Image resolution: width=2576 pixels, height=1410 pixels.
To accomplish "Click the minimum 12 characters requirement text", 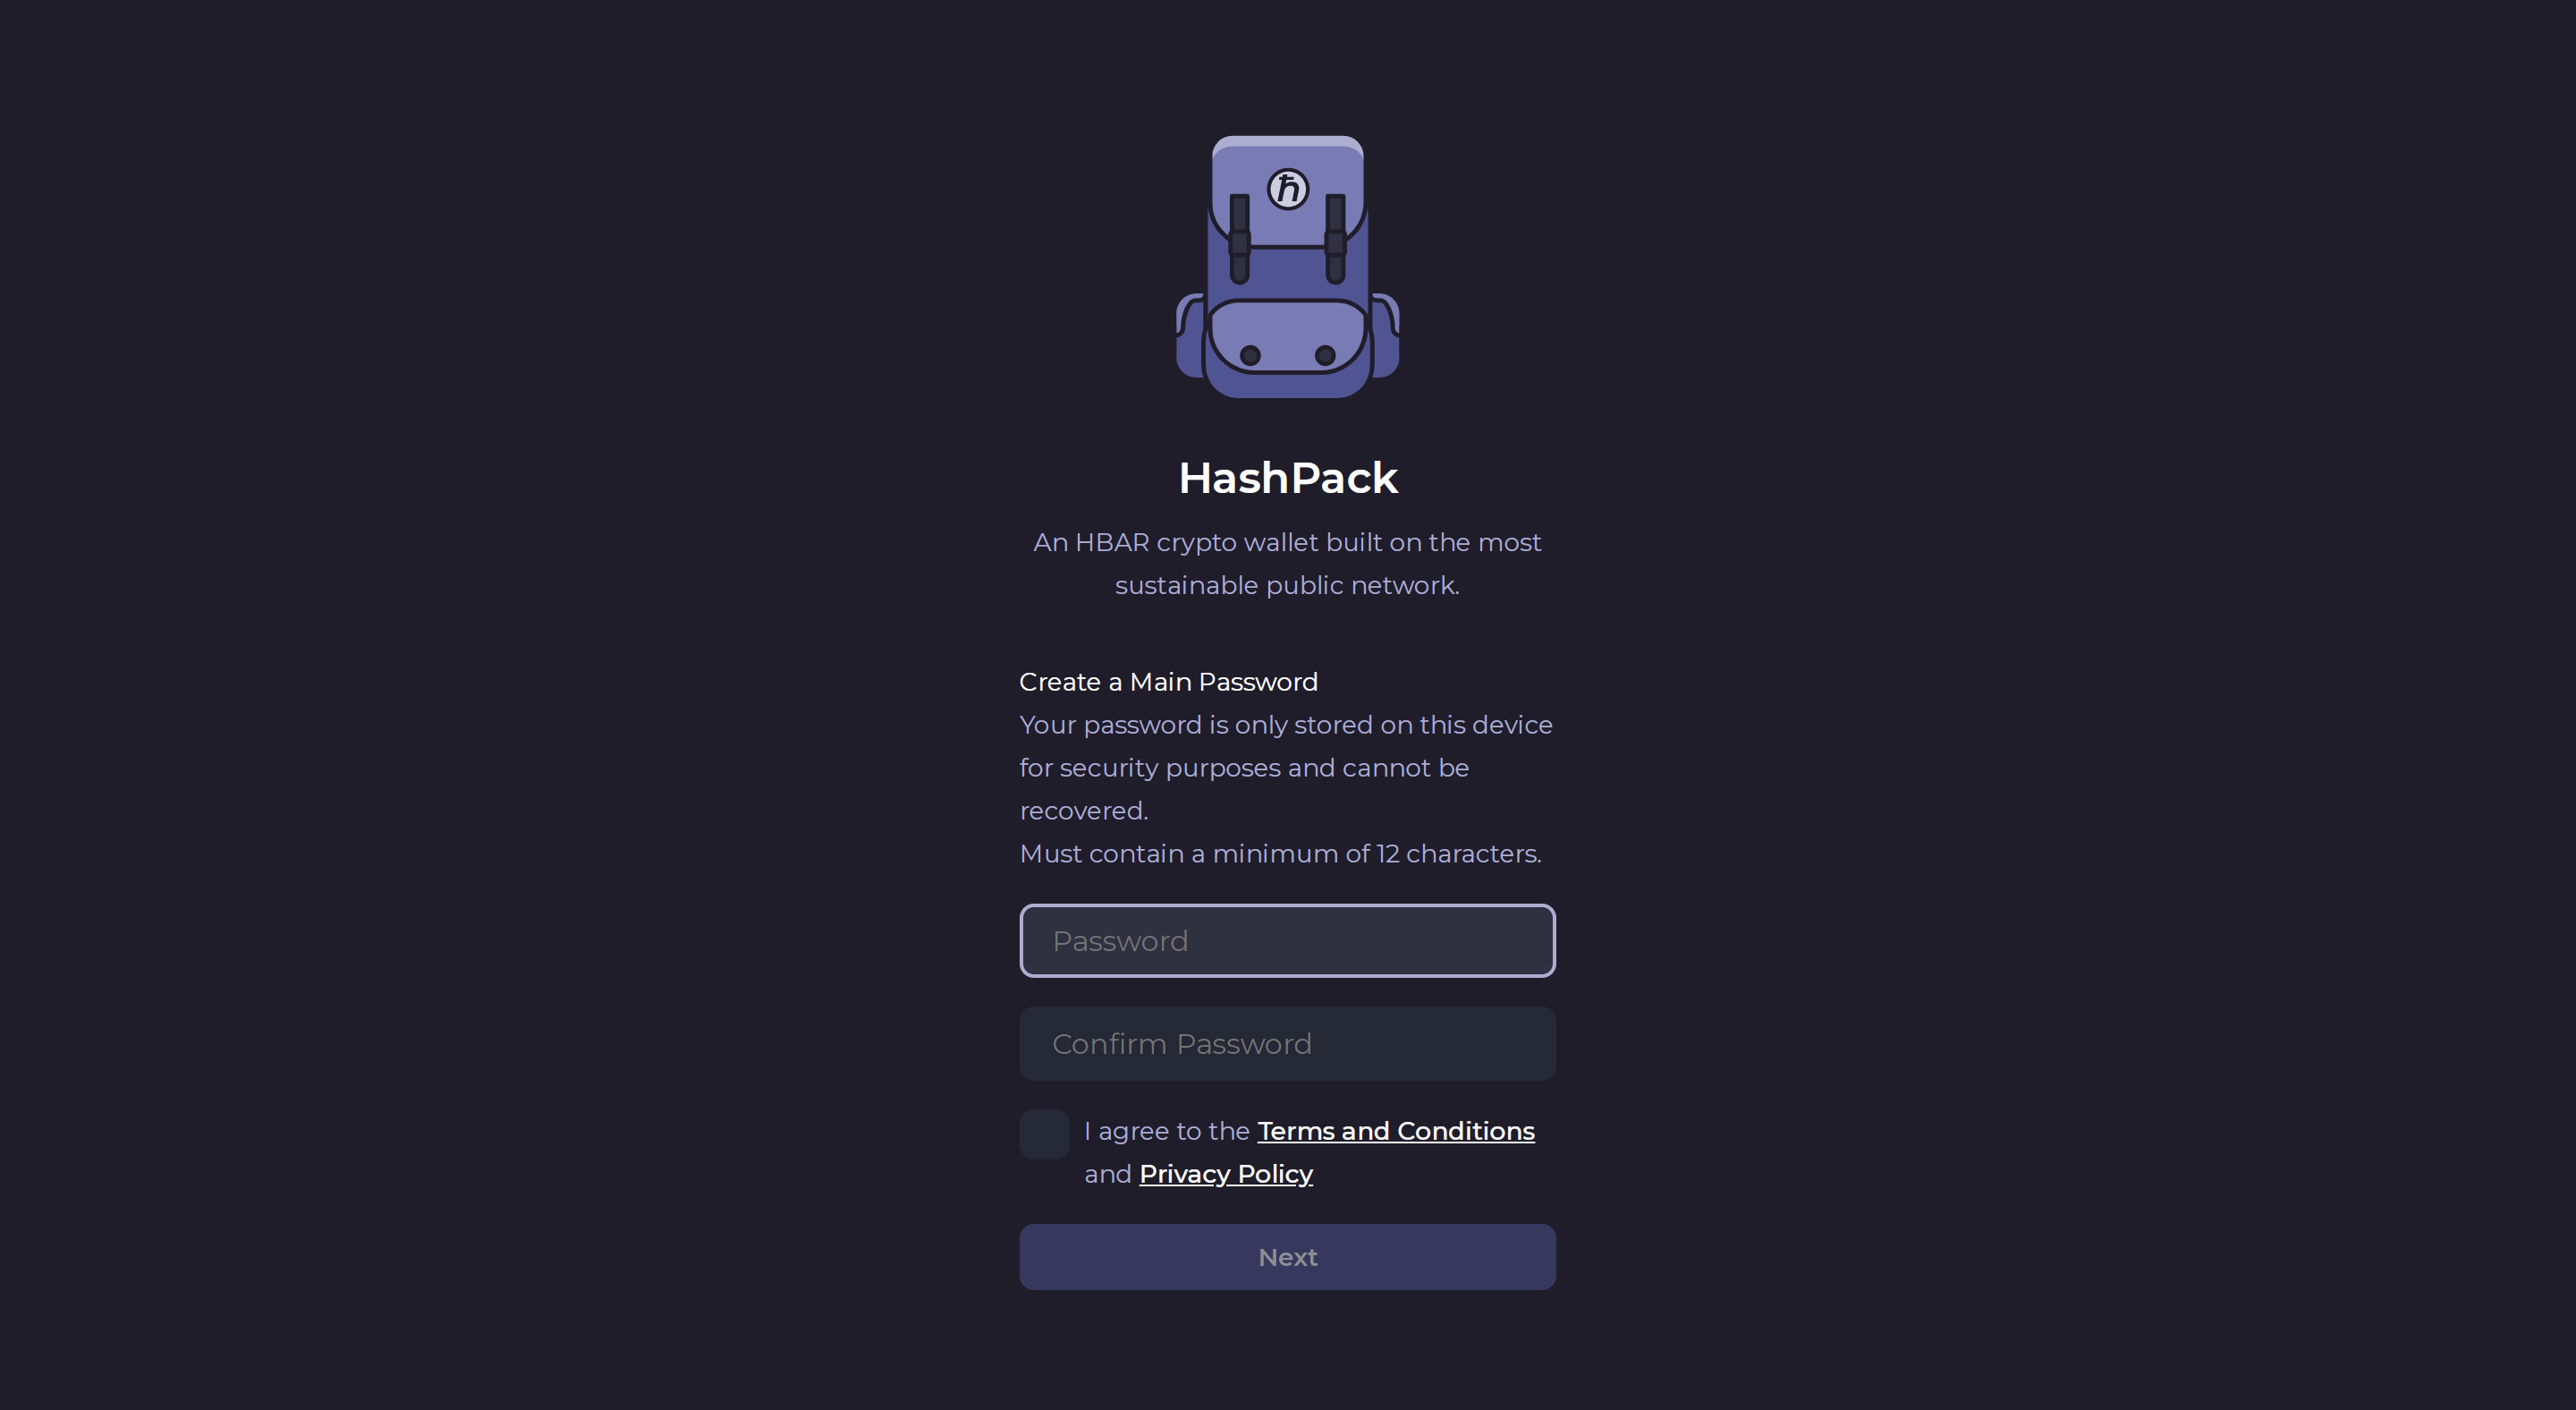I will tap(1280, 854).
